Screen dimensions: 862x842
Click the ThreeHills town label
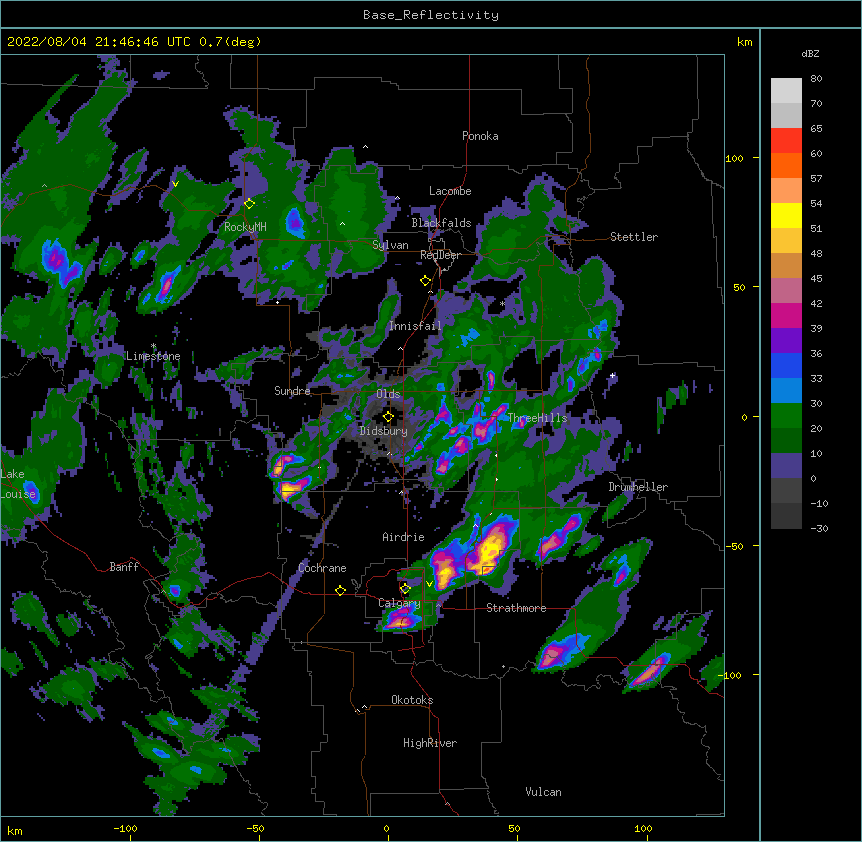(537, 418)
